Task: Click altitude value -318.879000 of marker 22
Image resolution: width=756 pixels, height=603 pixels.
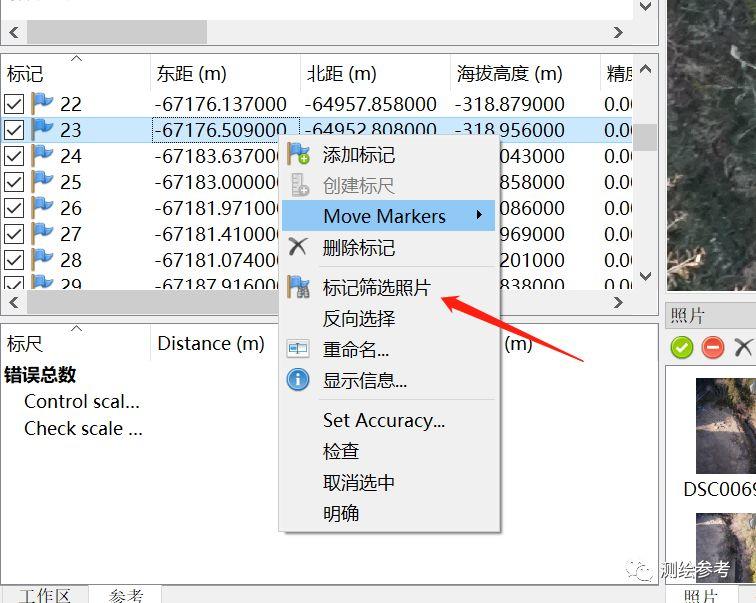Action: pos(510,104)
